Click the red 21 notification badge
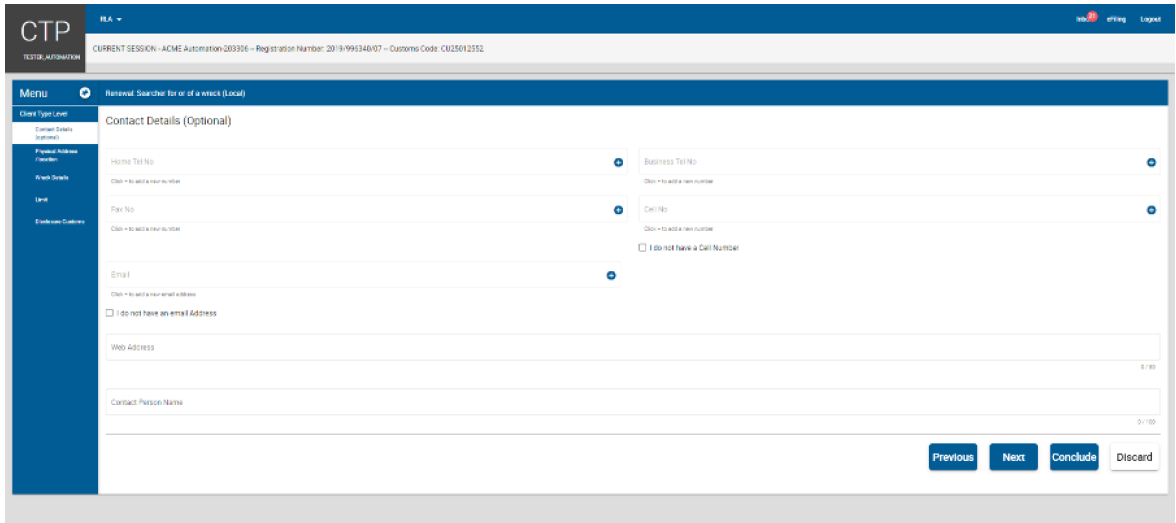The width and height of the screenshot is (1176, 523). click(1092, 17)
